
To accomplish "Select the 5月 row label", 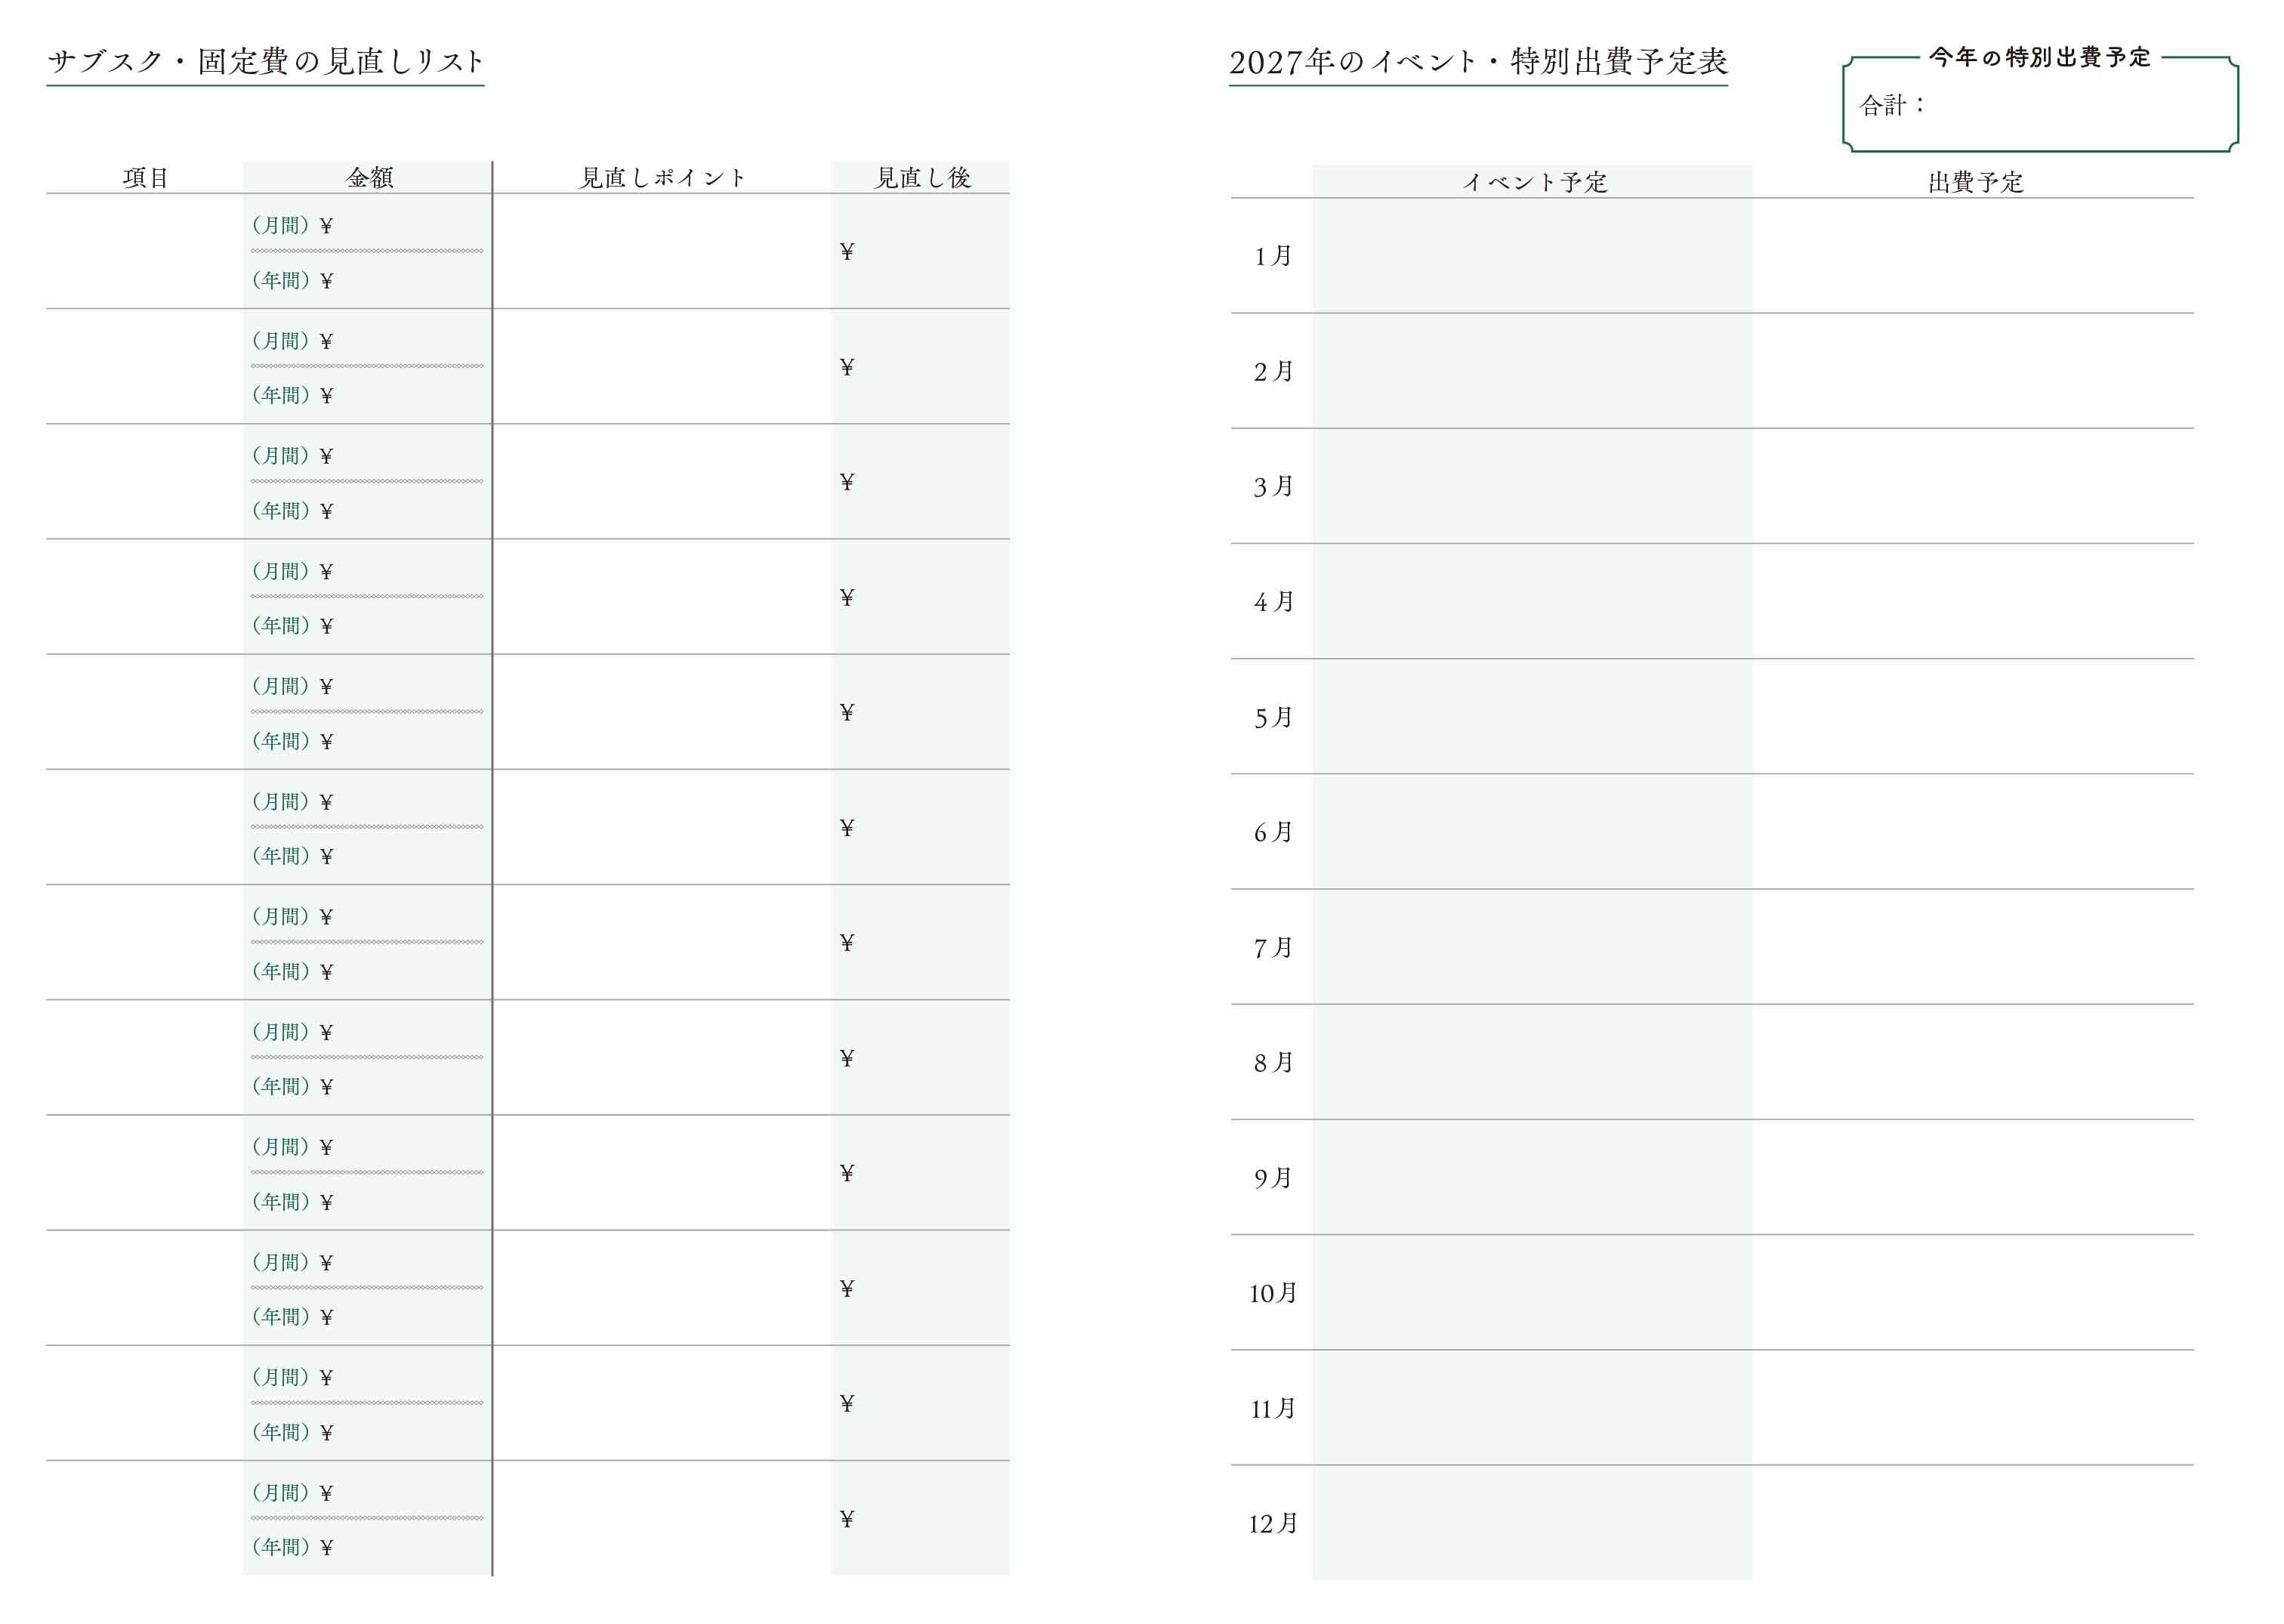I will 1273,717.
